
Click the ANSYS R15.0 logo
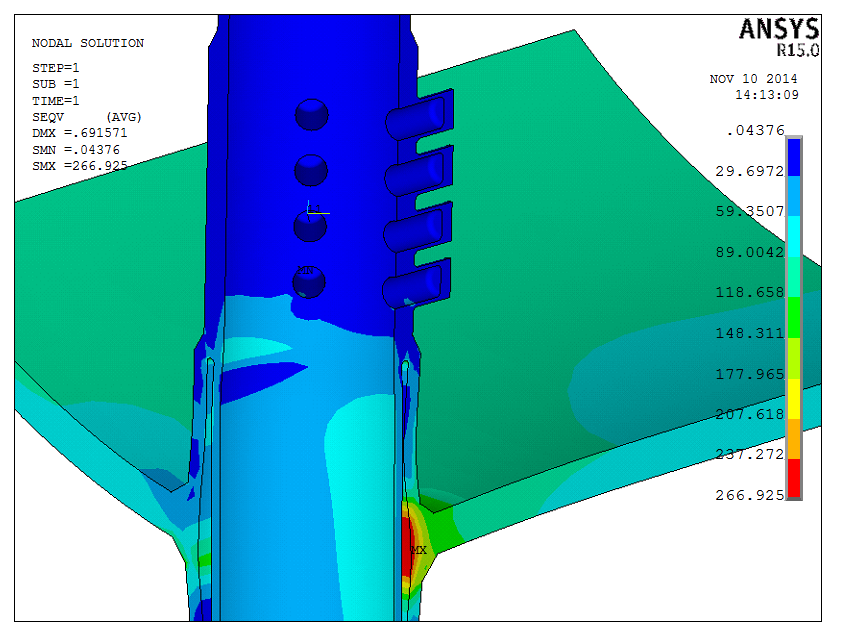click(779, 37)
